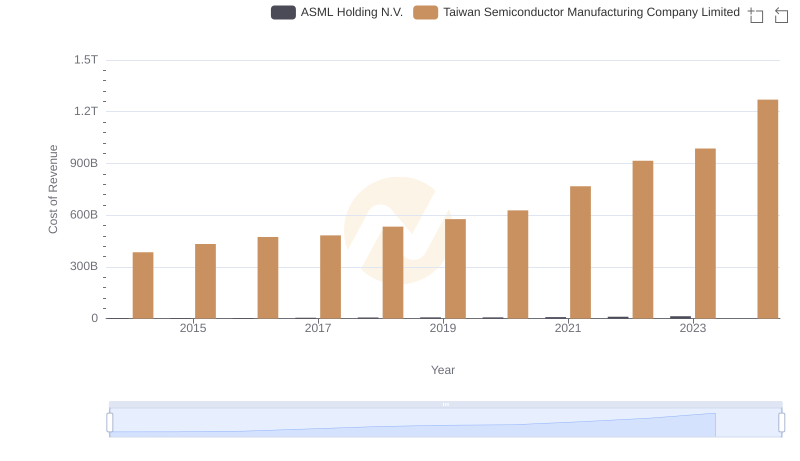The image size is (800, 461).
Task: Click the 2023 x-axis label
Action: [693, 328]
